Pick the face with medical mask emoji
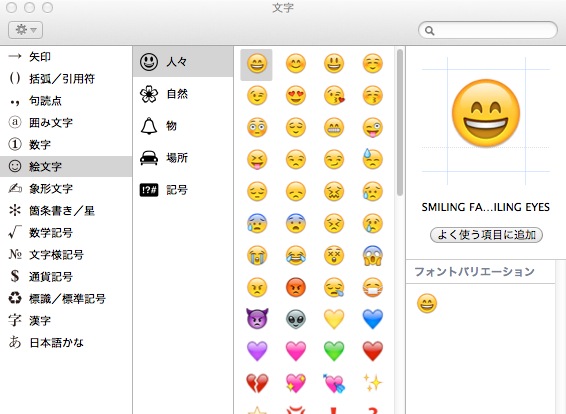Viewport: 566px width, 414px height. pos(373,287)
